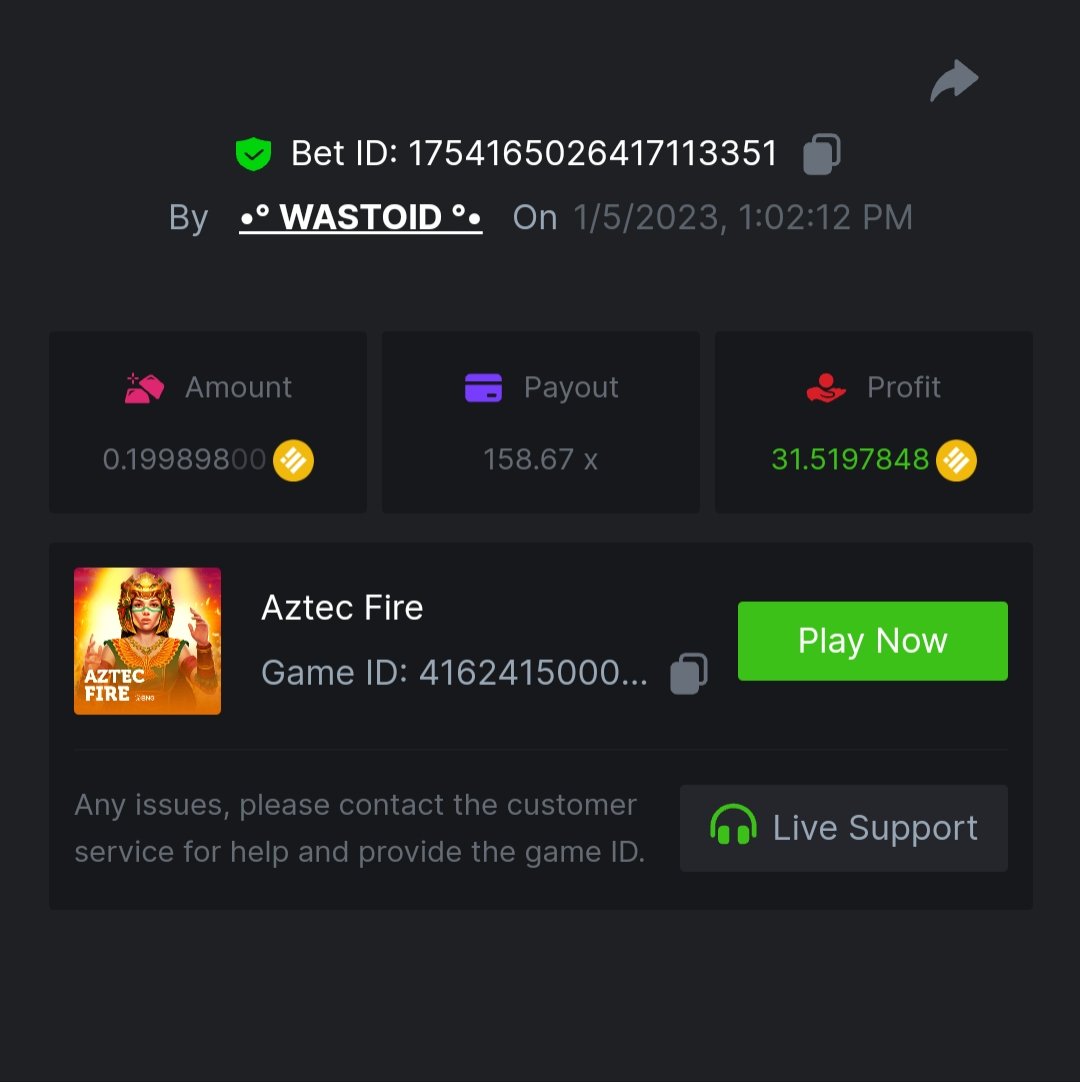Click the green headphones support icon
This screenshot has height=1082, width=1080.
[733, 828]
